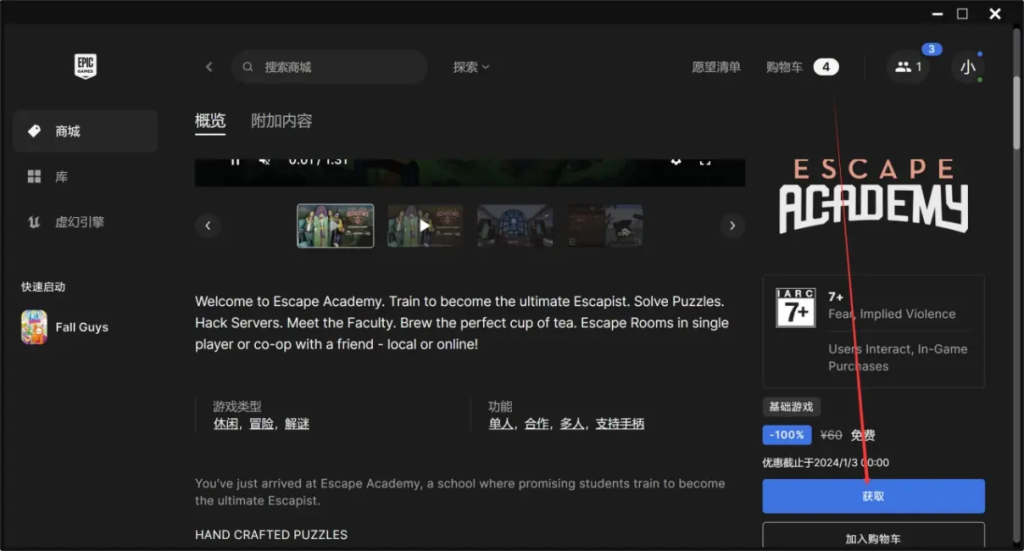
Task: Click the HAND CRAFTED PUZZLES heading
Action: click(x=271, y=535)
